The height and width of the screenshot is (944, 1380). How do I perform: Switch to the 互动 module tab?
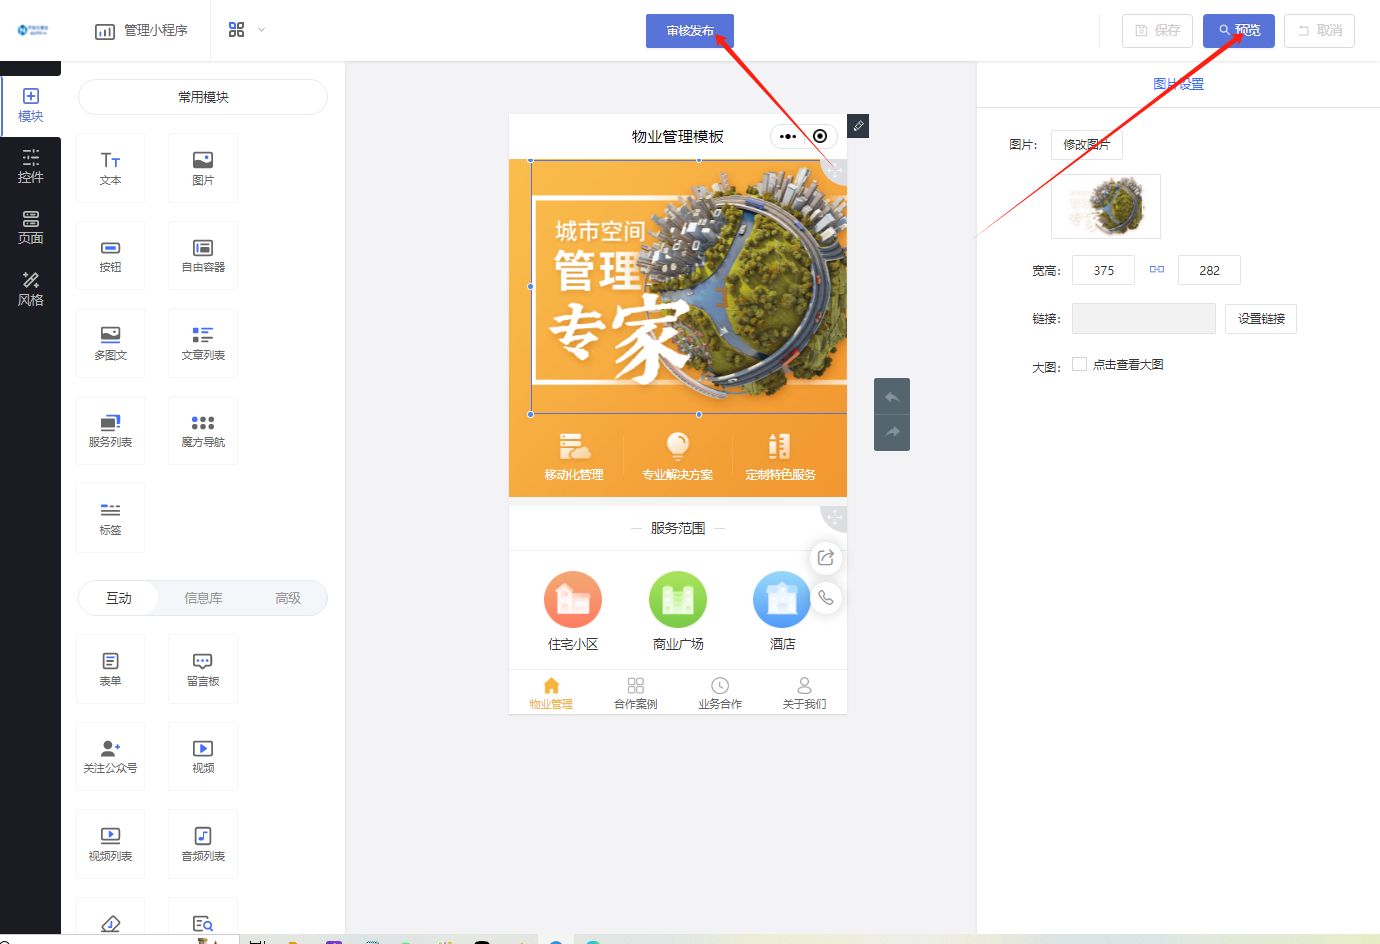119,598
